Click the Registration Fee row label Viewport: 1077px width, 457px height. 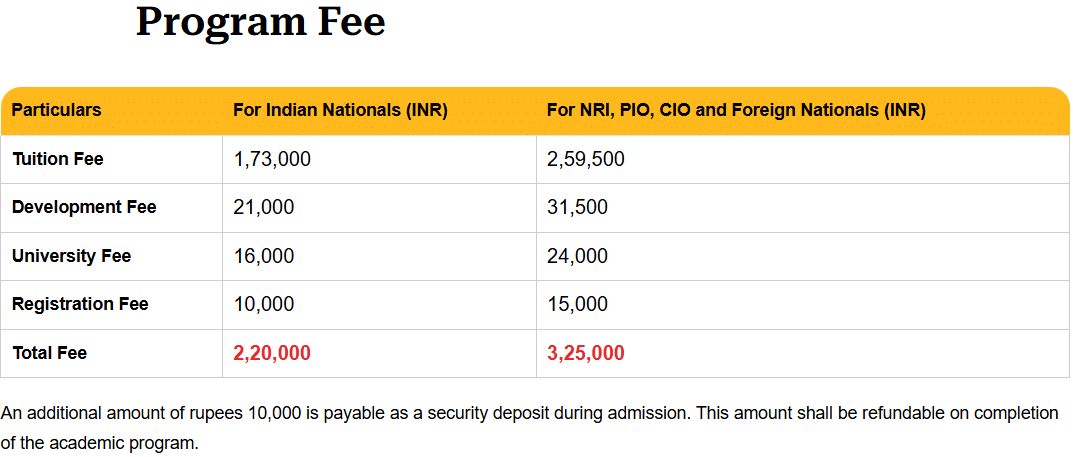tap(80, 304)
